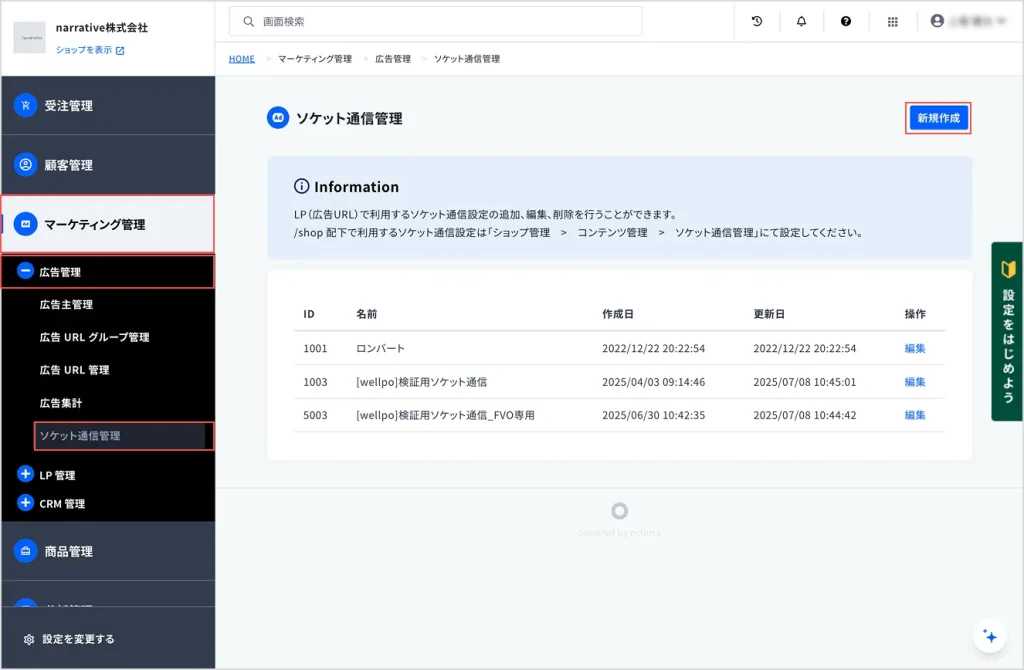Image resolution: width=1024 pixels, height=670 pixels.
Task: Click the HOME breadcrumb link
Action: click(x=242, y=59)
